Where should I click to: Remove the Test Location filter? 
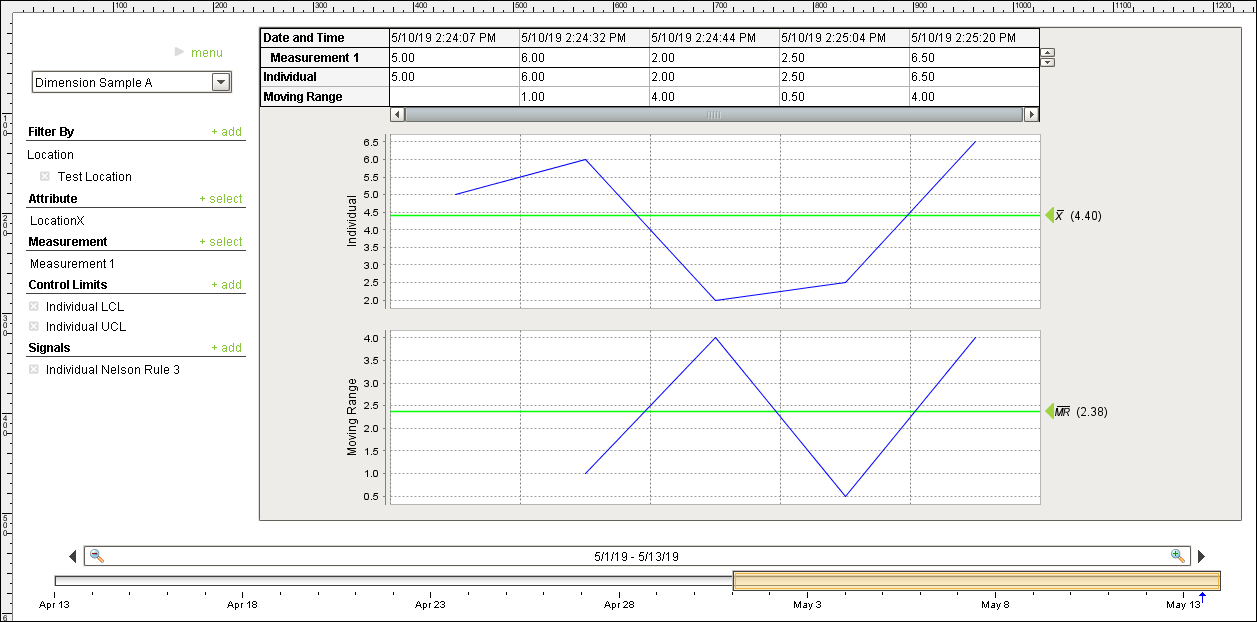(45, 177)
